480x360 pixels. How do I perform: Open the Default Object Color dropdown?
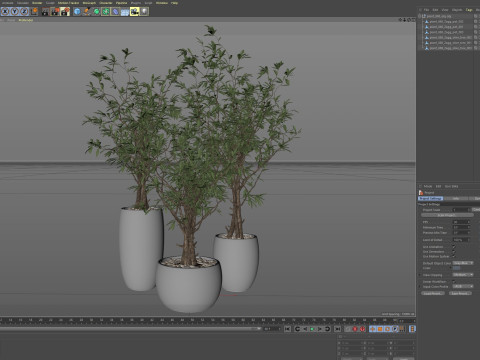point(463,263)
